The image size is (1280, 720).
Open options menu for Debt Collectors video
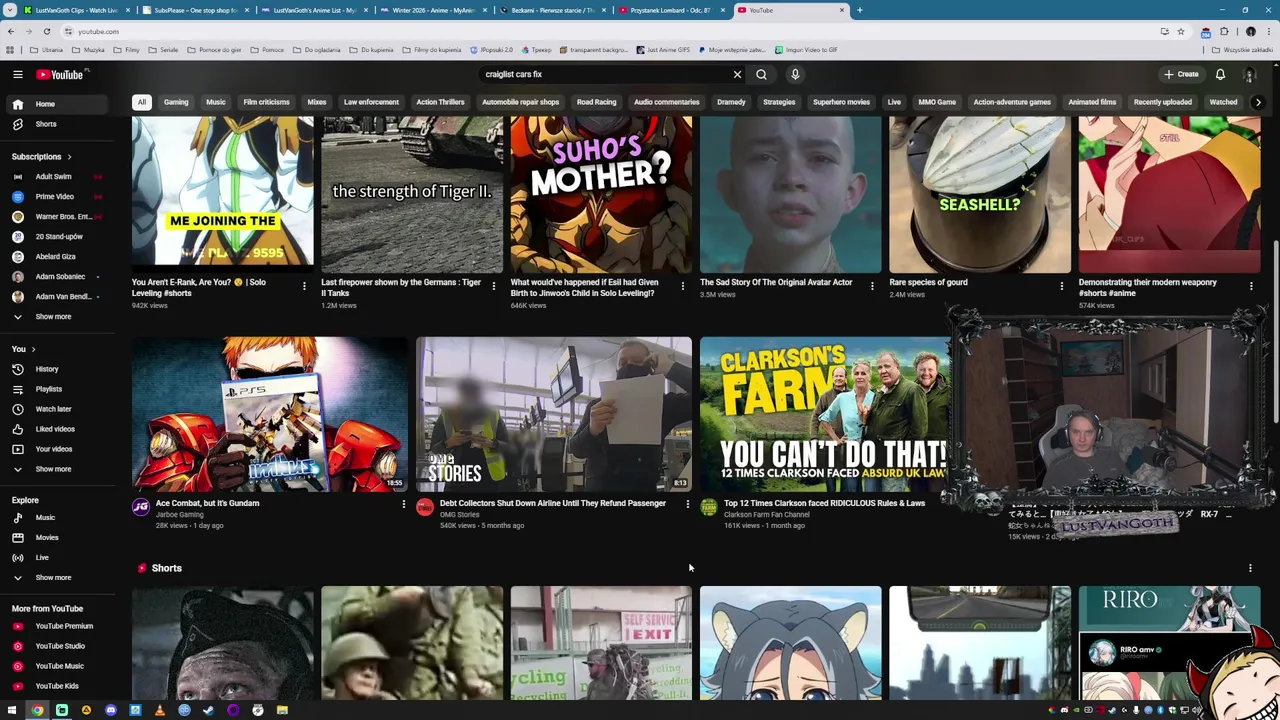coord(687,505)
